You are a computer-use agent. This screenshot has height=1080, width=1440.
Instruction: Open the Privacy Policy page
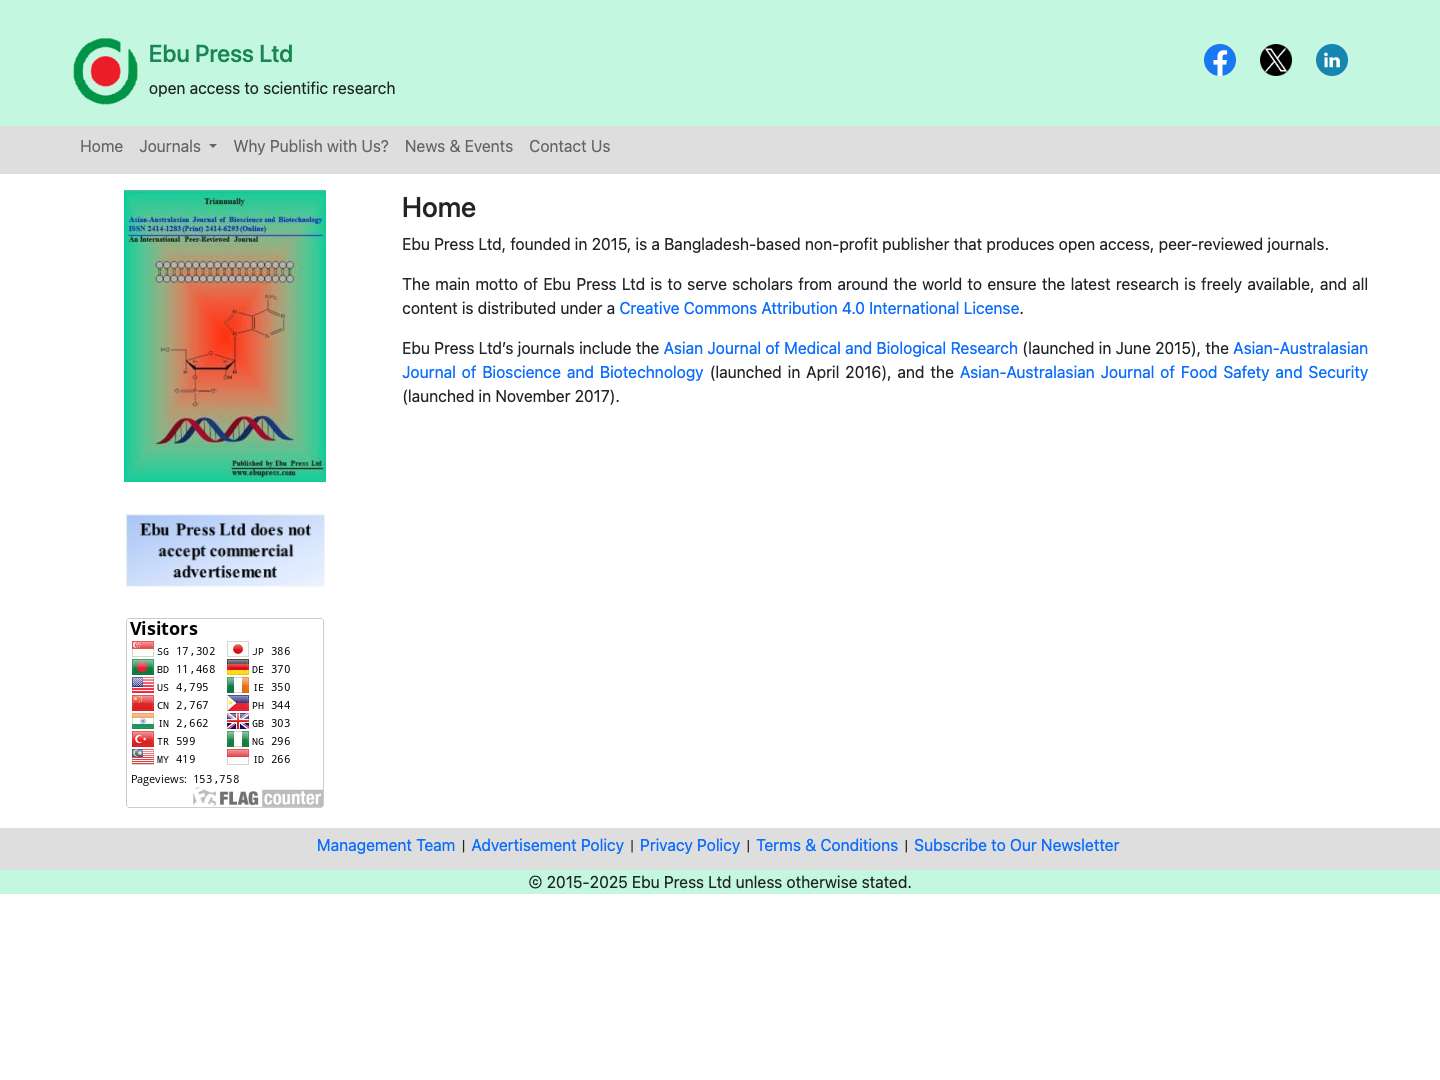690,845
